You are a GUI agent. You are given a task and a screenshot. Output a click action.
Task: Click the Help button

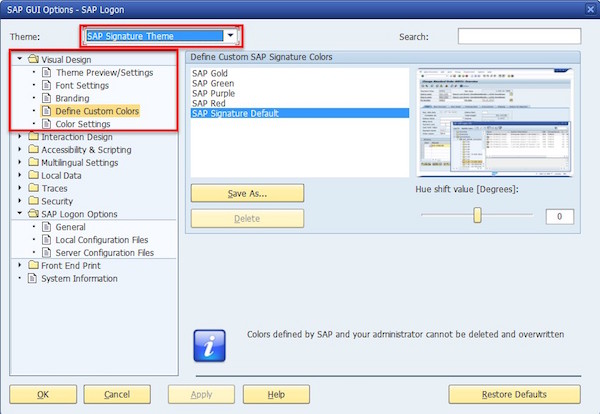pyautogui.click(x=276, y=394)
